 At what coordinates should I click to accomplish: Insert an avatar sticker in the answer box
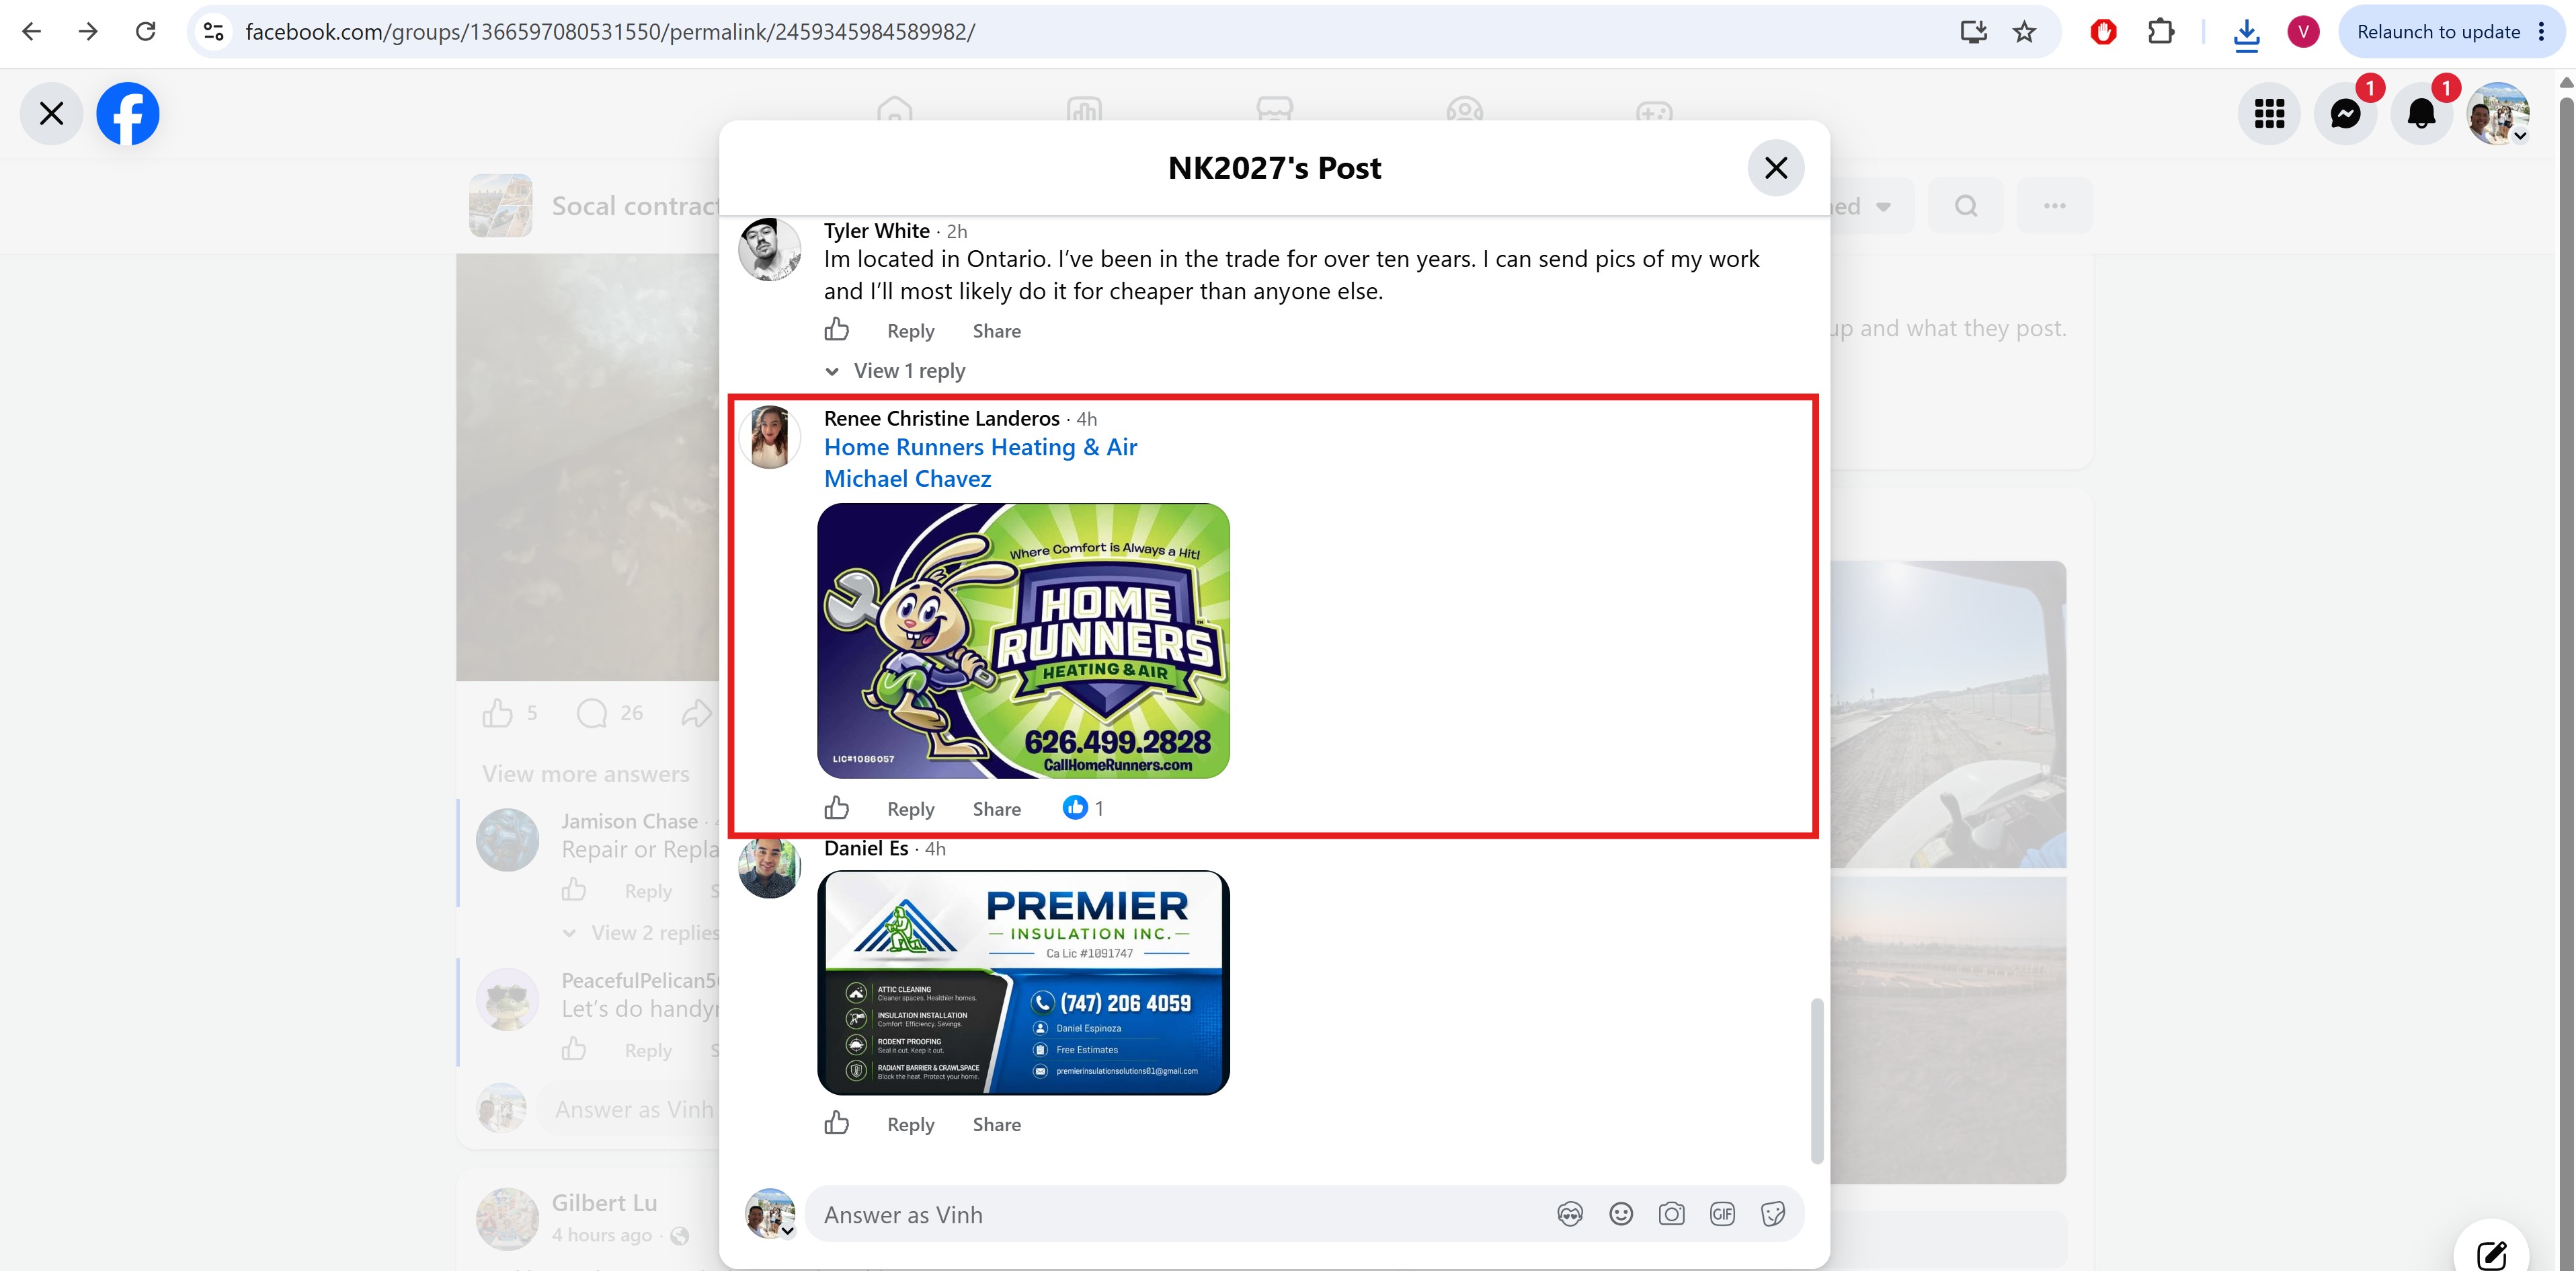[1570, 1214]
